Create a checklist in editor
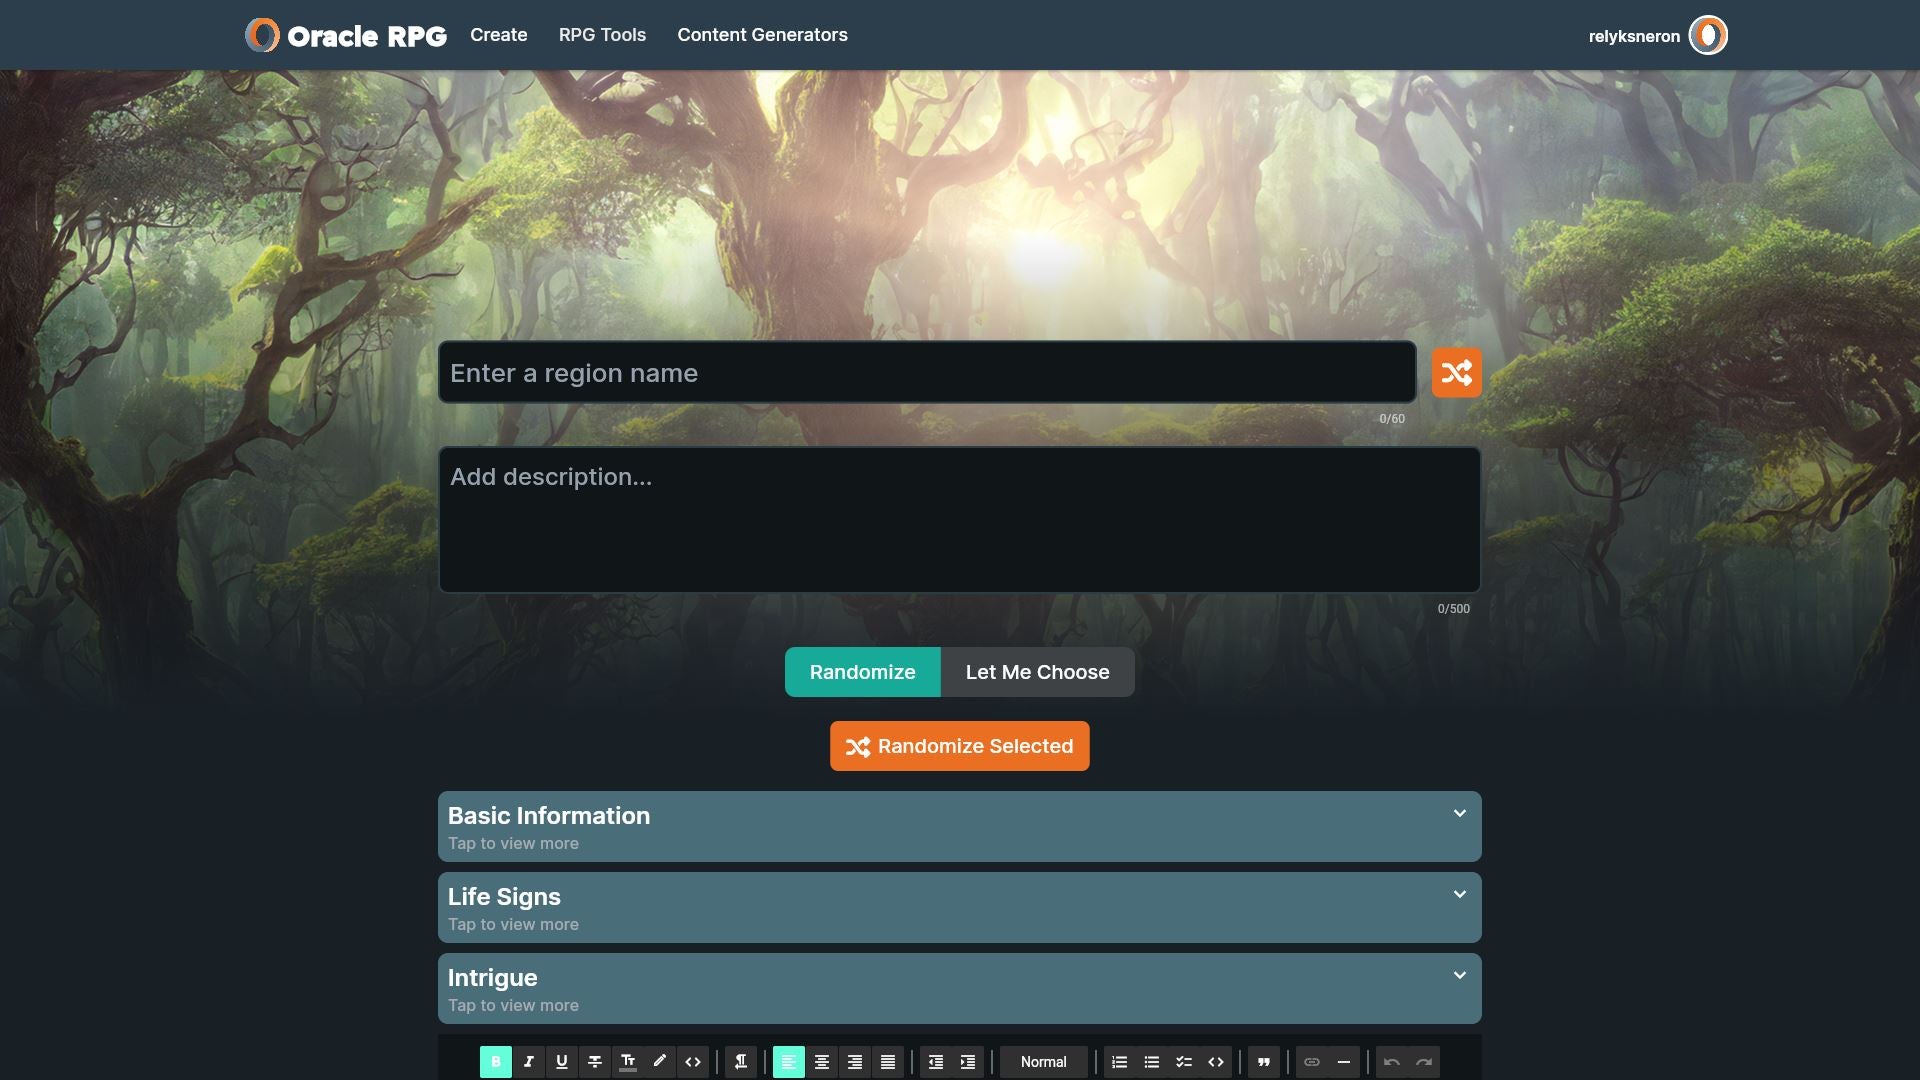Screen dimensions: 1920x1080 [x=1184, y=1062]
